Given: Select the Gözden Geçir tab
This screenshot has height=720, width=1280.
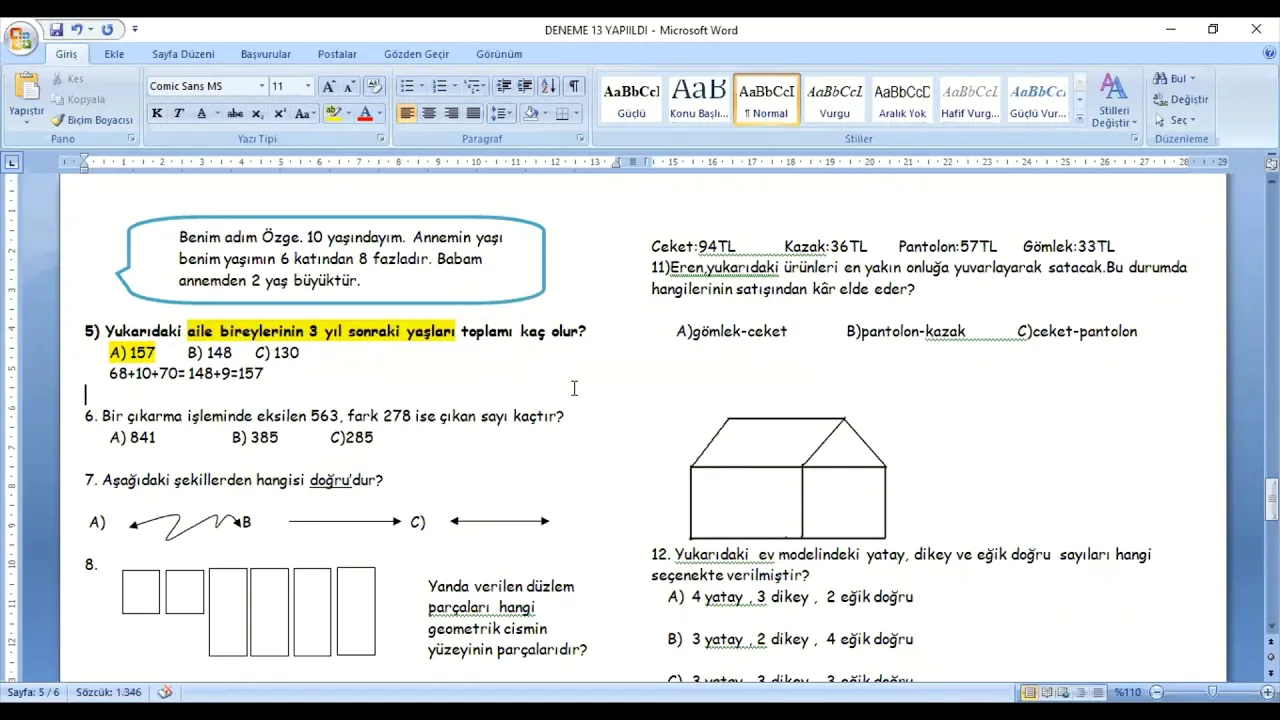Looking at the screenshot, I should (x=417, y=54).
